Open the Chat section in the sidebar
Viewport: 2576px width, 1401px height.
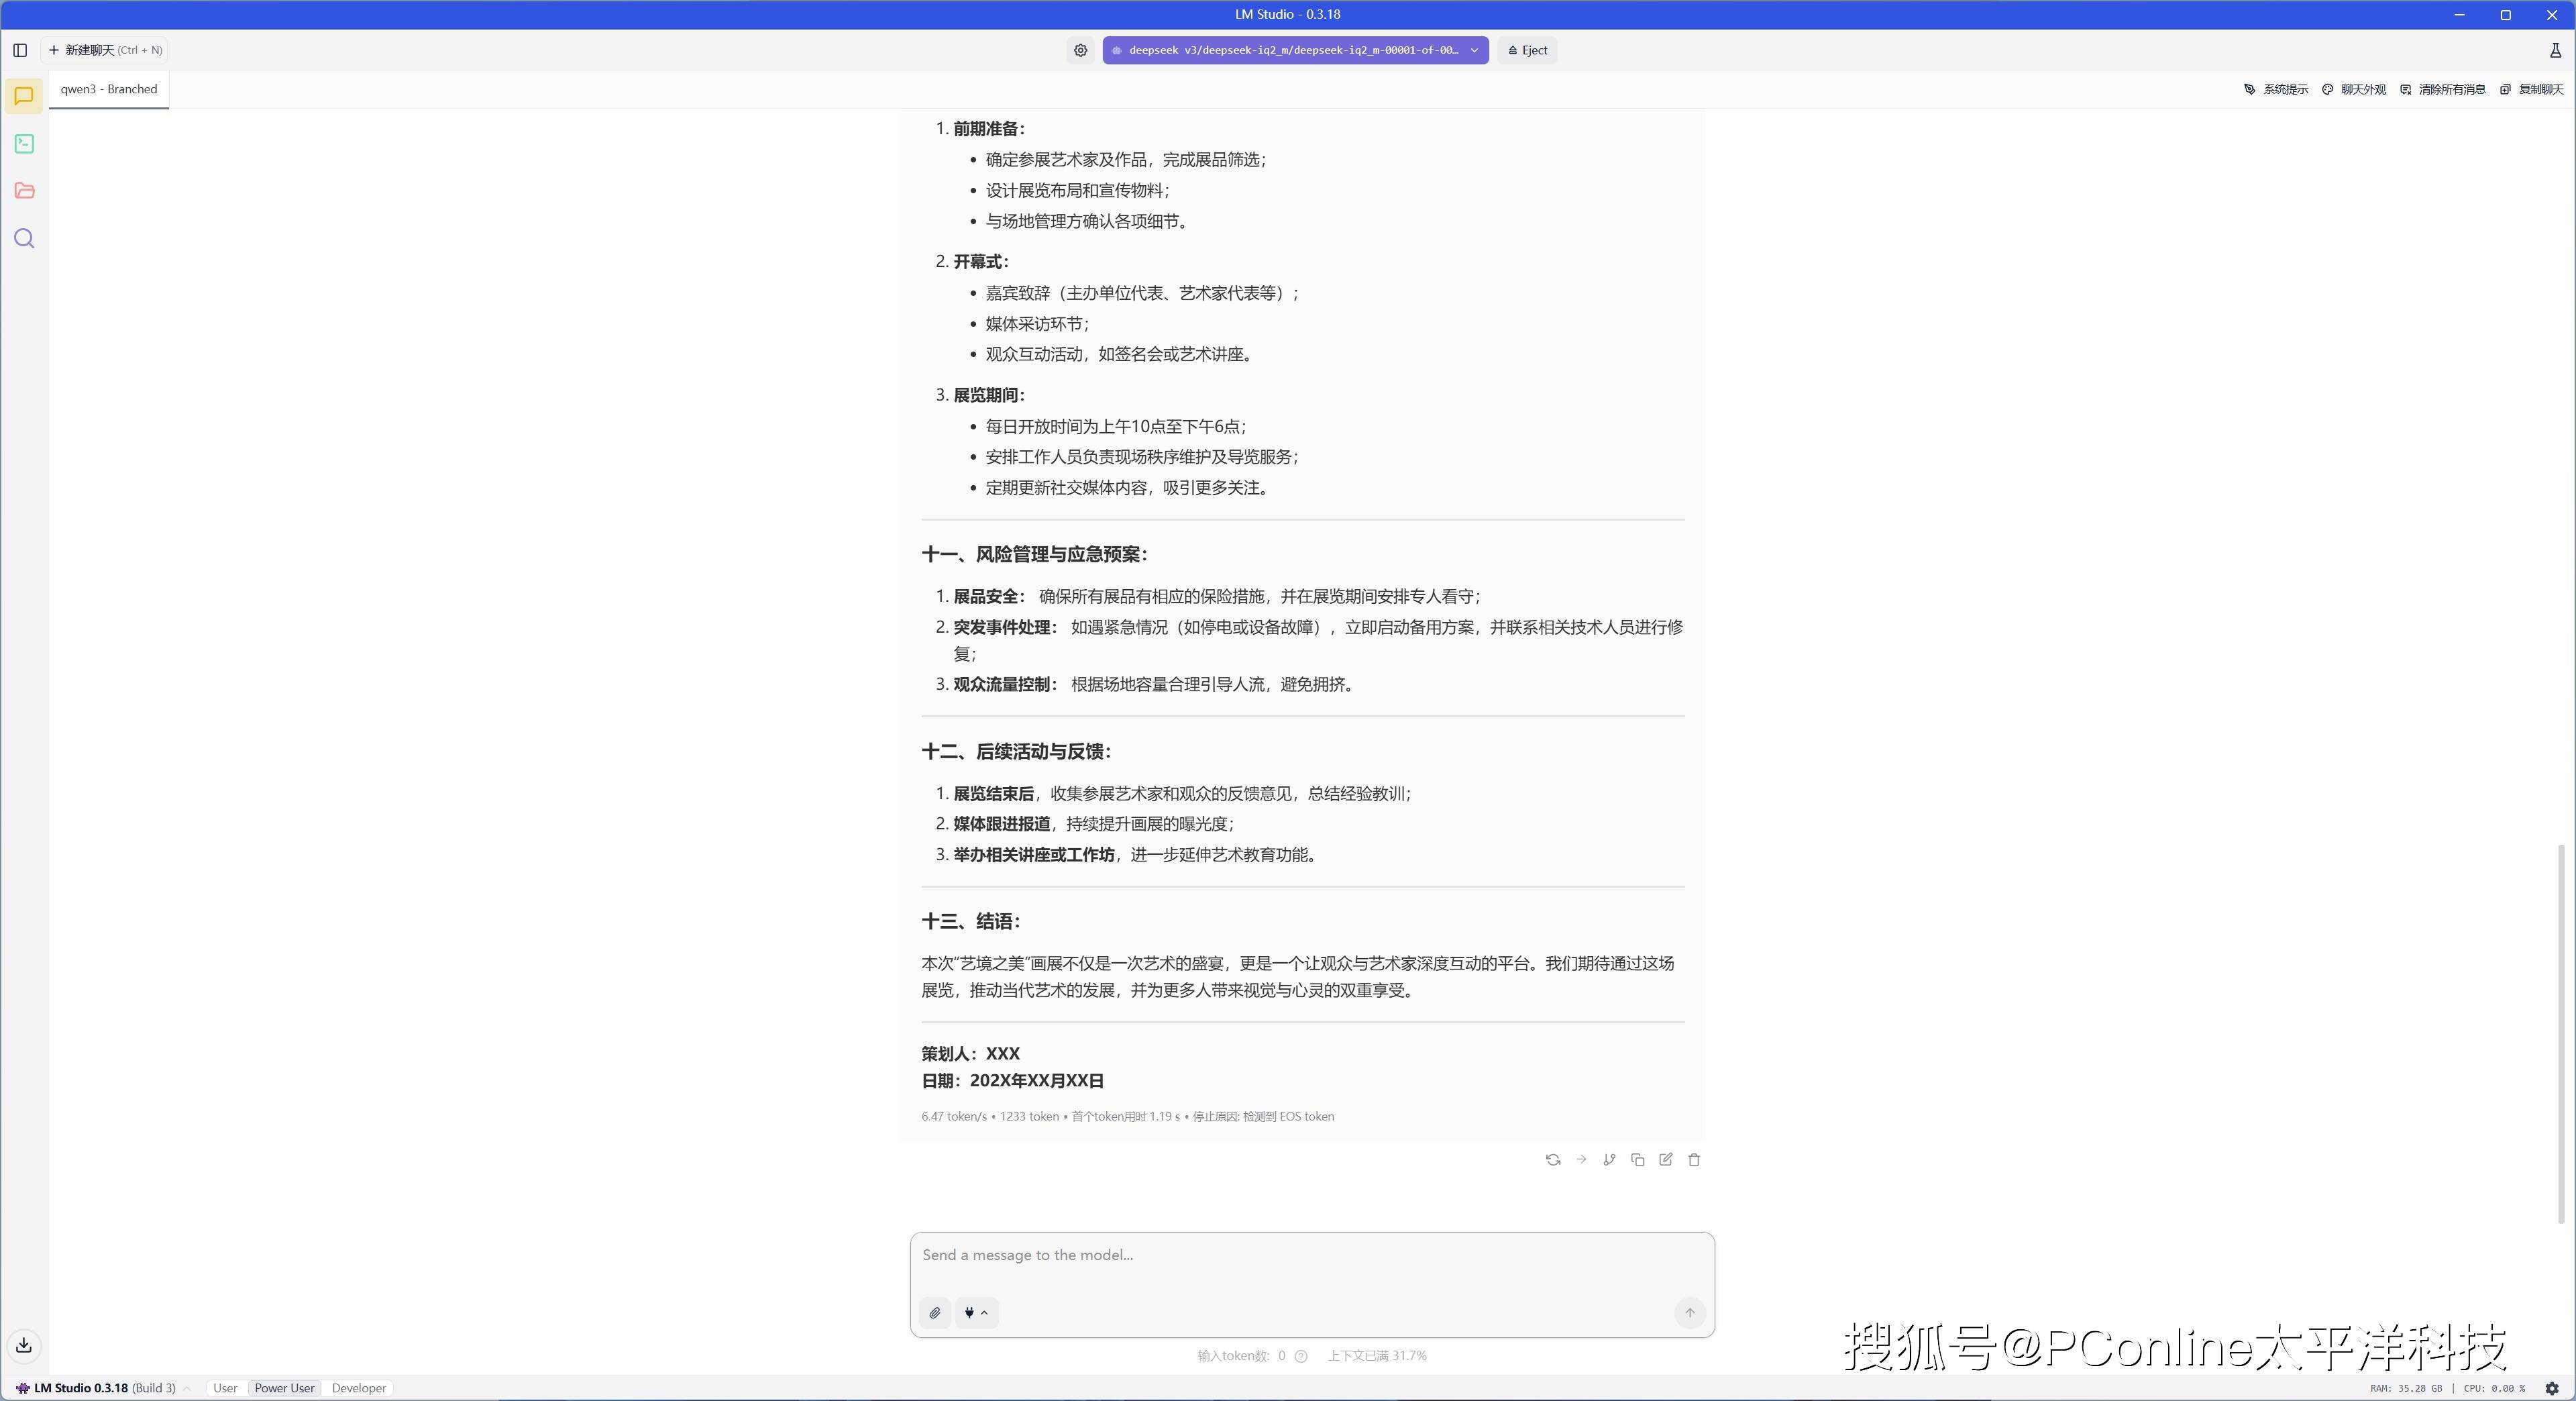click(24, 96)
